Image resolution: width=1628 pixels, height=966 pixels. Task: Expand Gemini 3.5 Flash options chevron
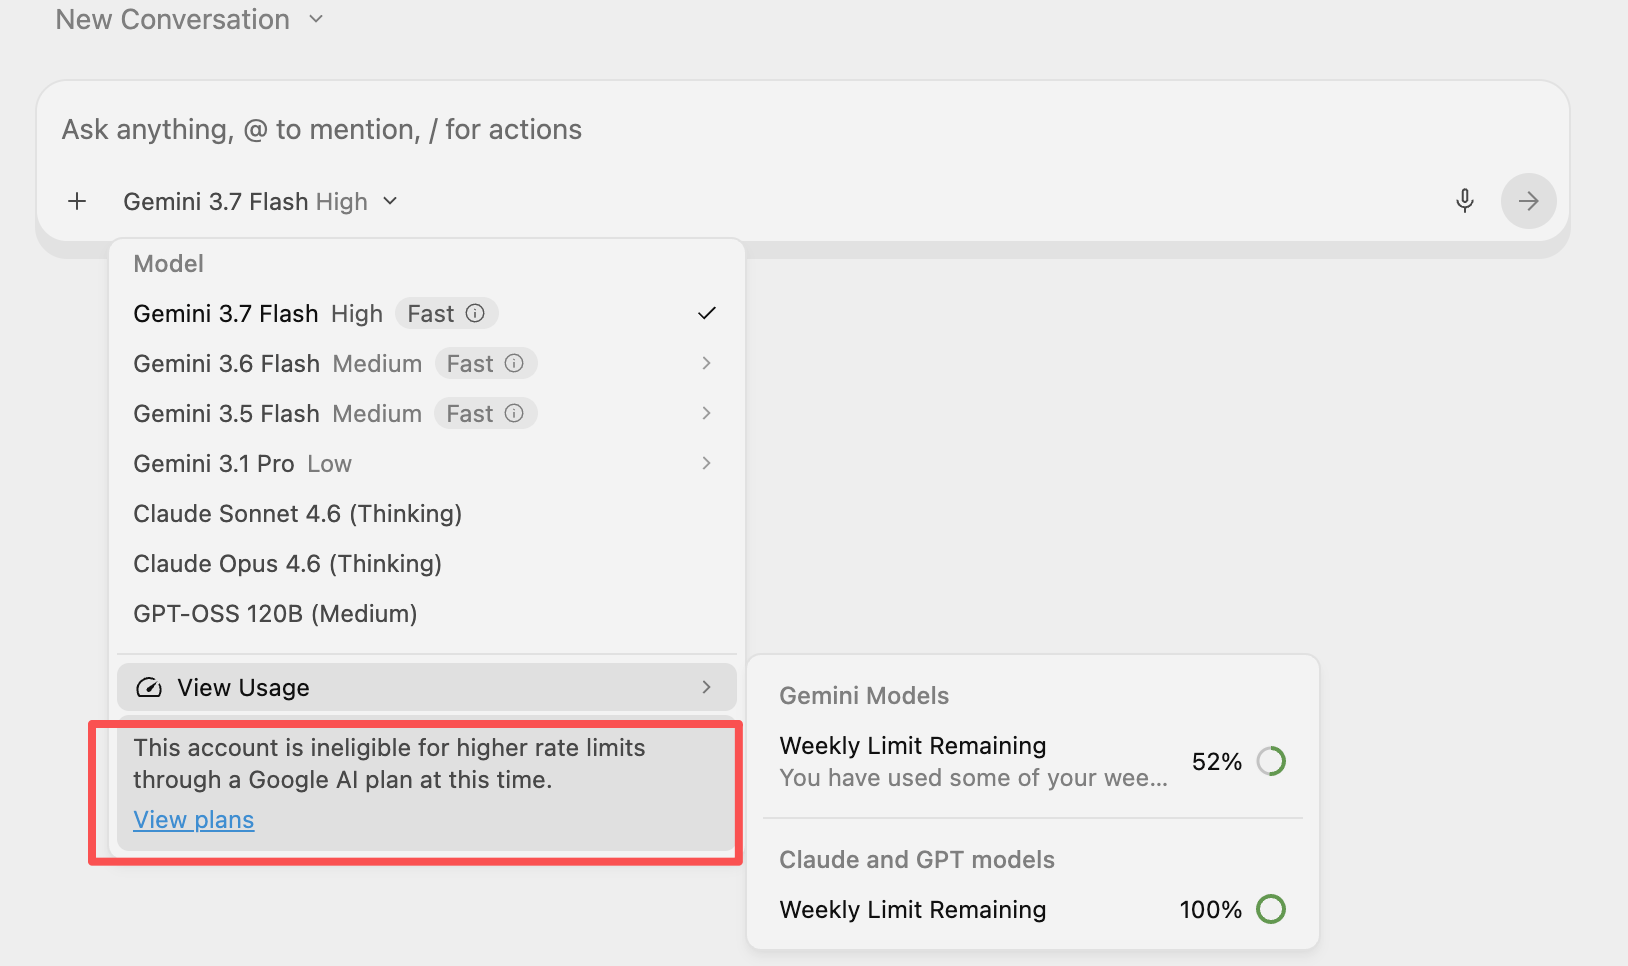tap(706, 413)
